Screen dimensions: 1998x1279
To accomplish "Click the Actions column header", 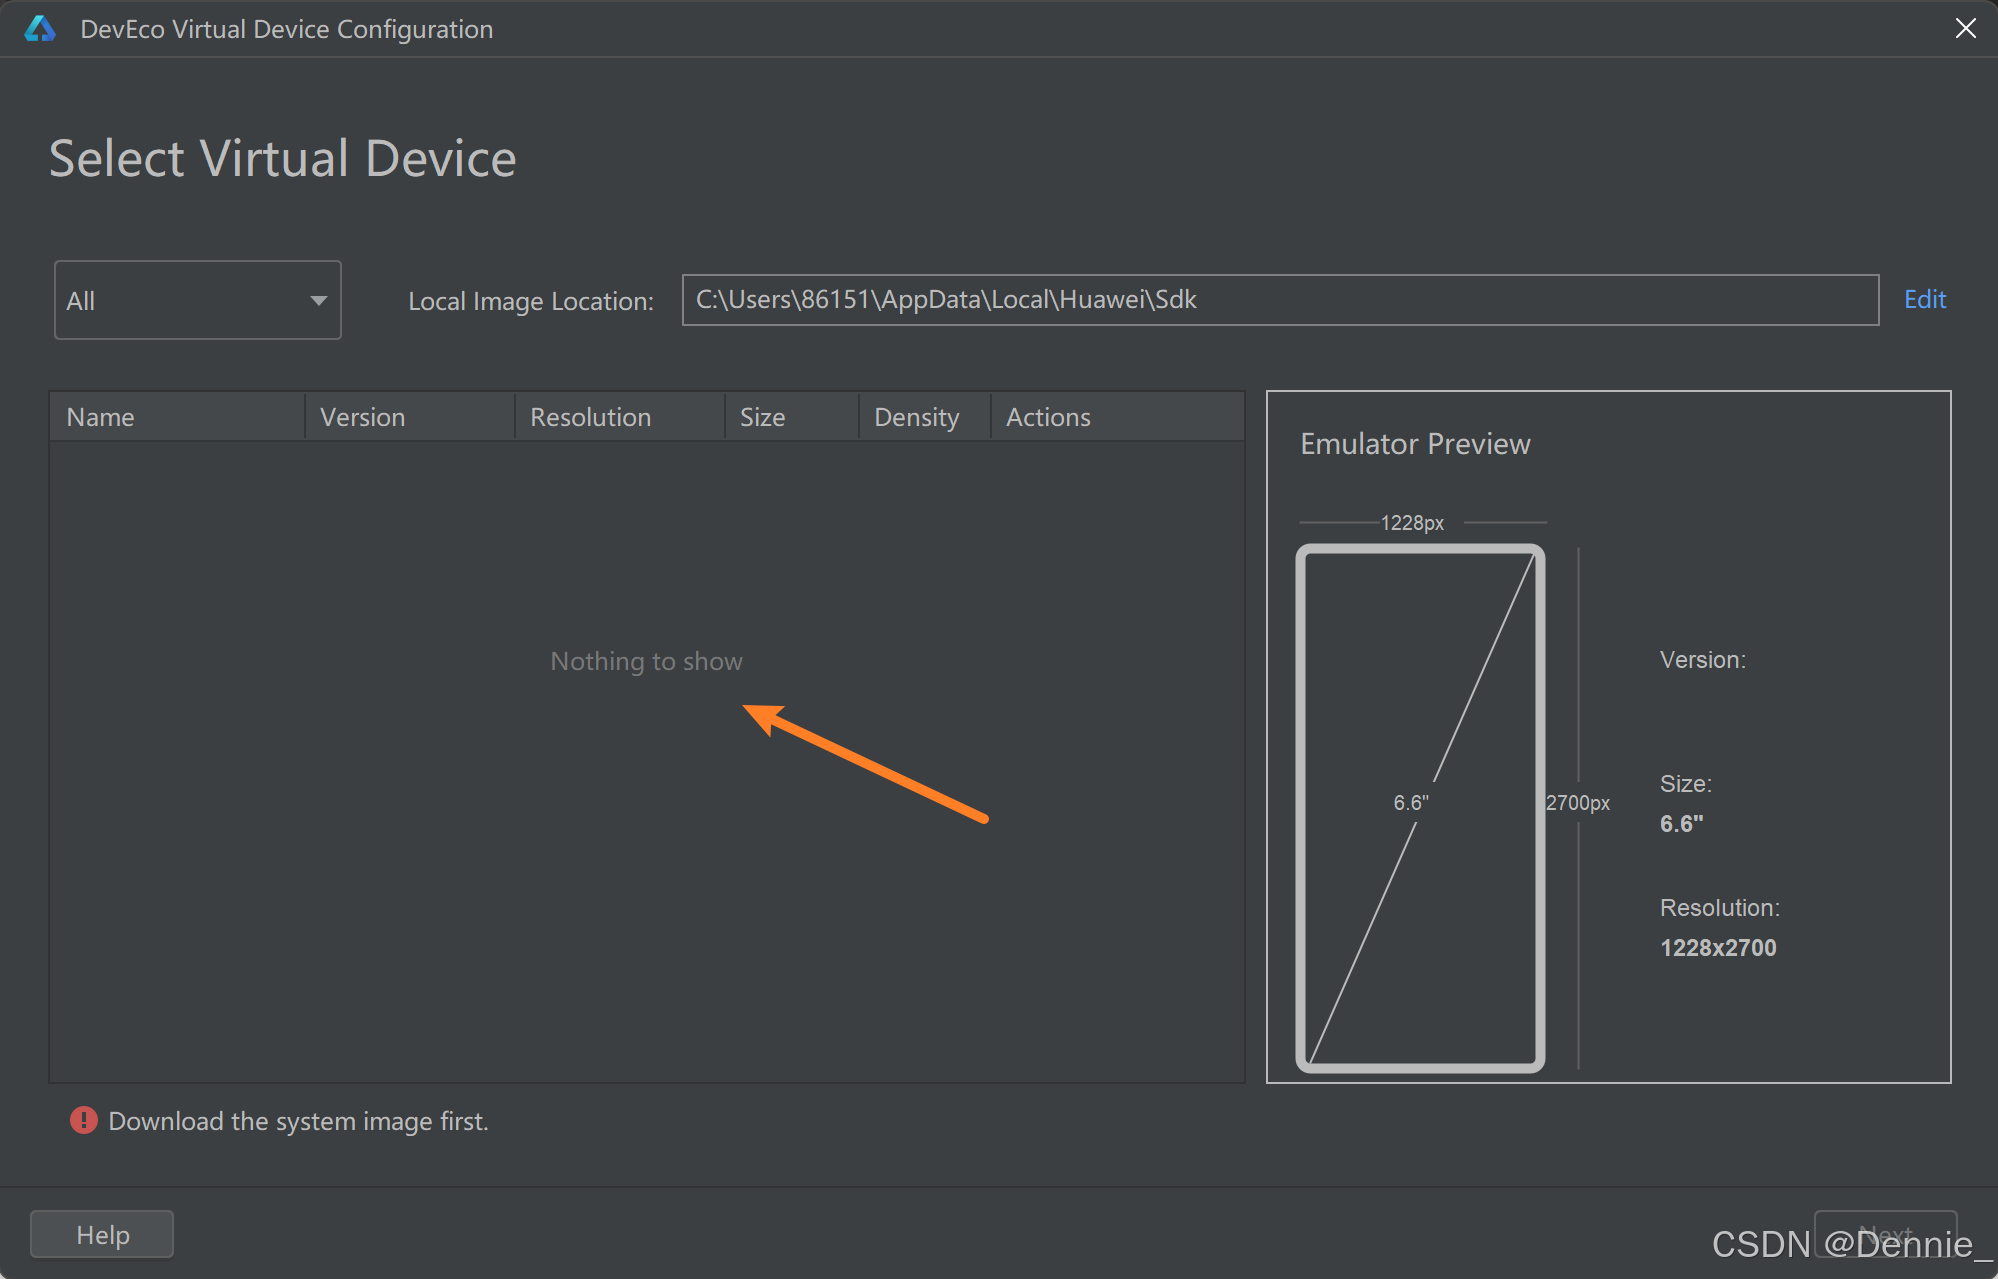I will coord(1048,417).
